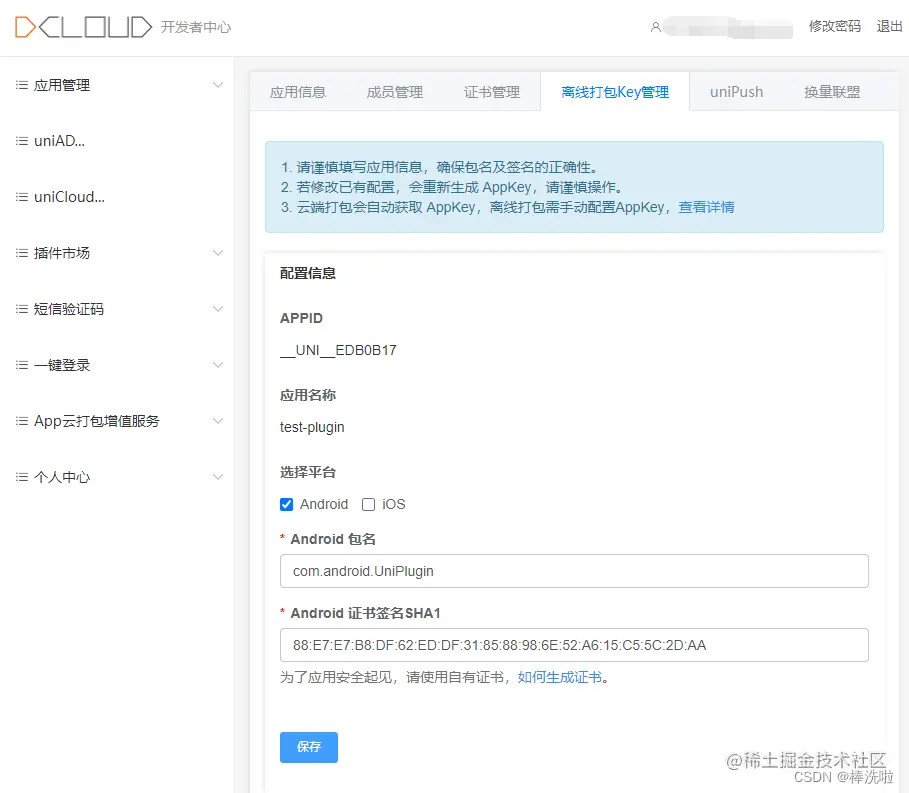Open the 查看详情 link
Screen dimensions: 909x793
click(706, 207)
